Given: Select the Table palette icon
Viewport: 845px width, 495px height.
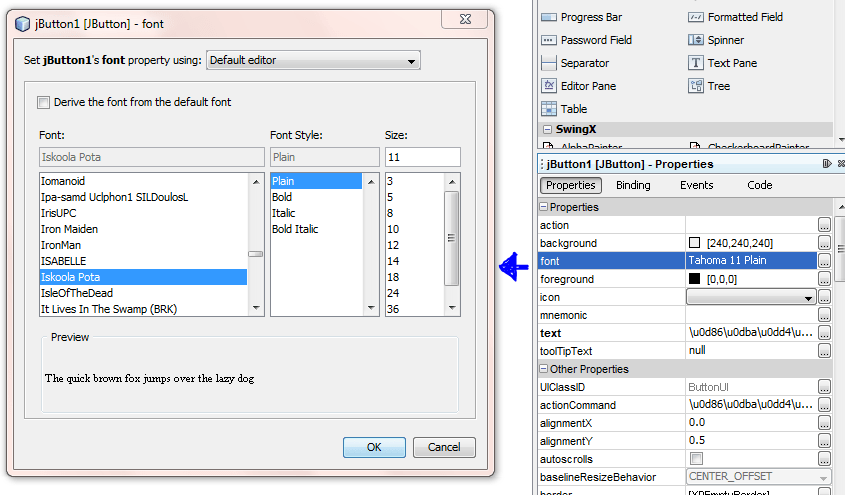Looking at the screenshot, I should [549, 109].
